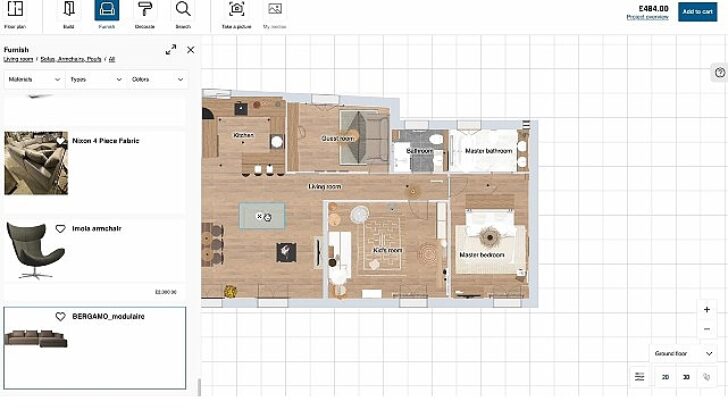The height and width of the screenshot is (410, 728).
Task: Favorite the BERGAMO_modulaire with heart icon
Action: [60, 316]
